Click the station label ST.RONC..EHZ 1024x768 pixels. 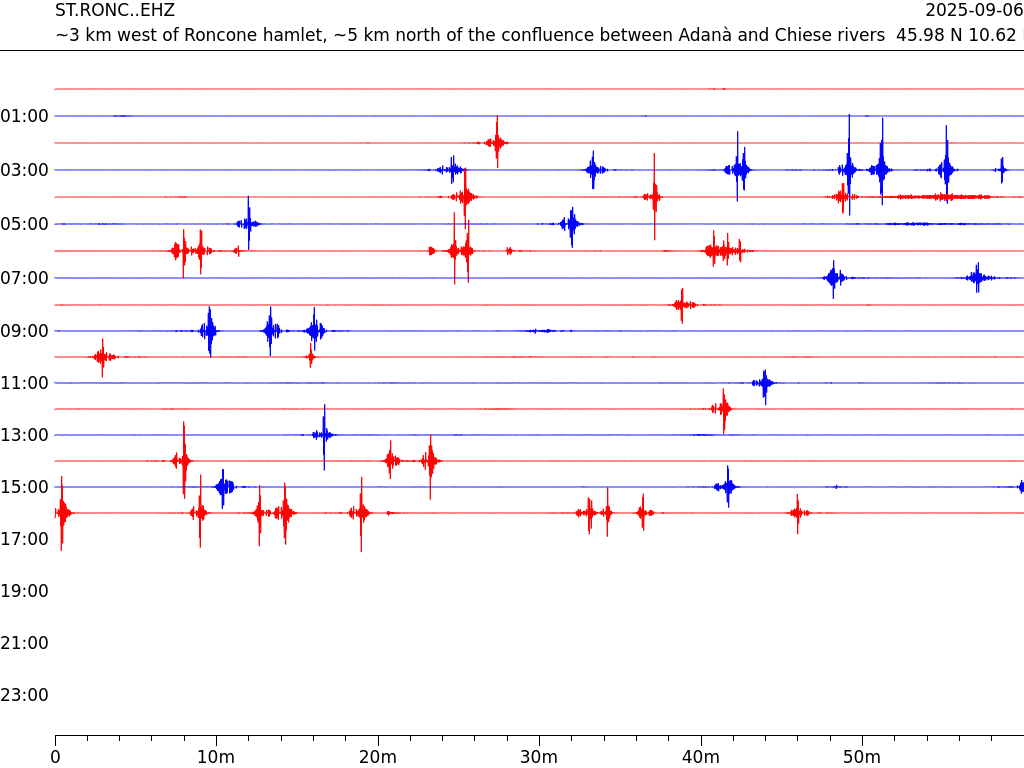point(115,10)
